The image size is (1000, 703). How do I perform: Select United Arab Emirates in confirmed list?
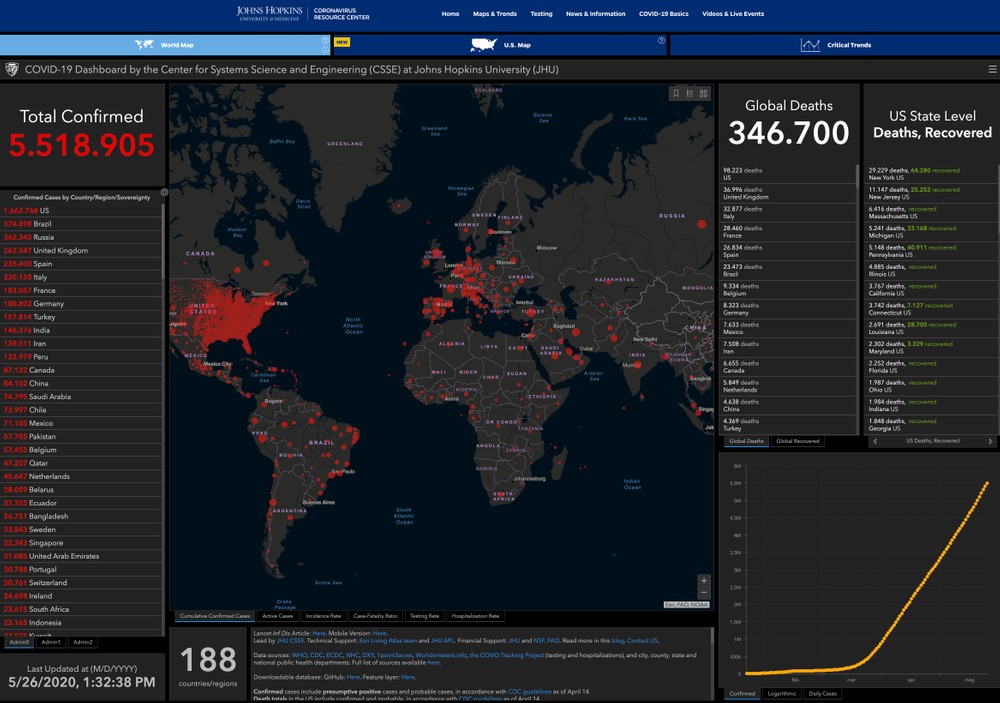tap(81, 556)
